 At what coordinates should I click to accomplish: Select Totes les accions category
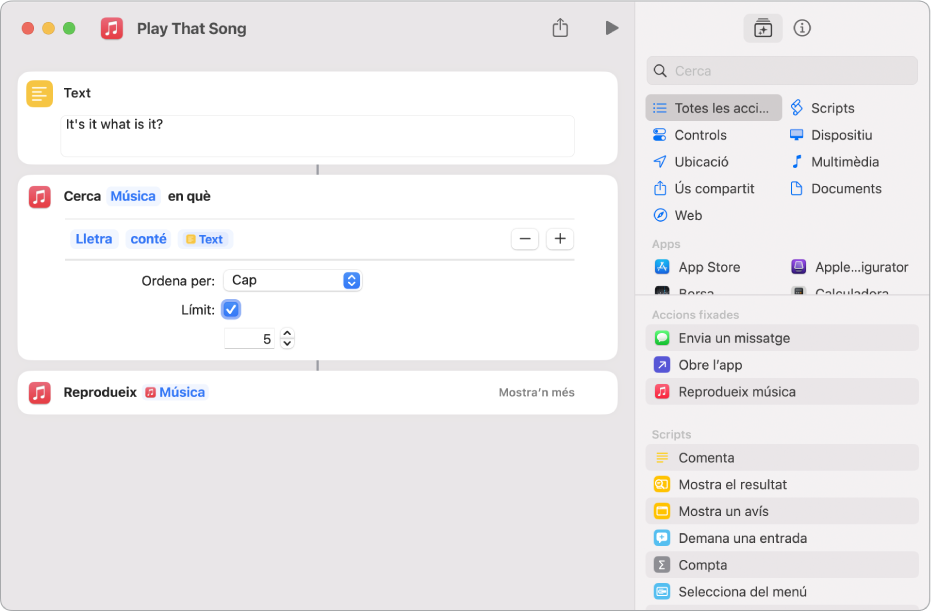pos(713,108)
